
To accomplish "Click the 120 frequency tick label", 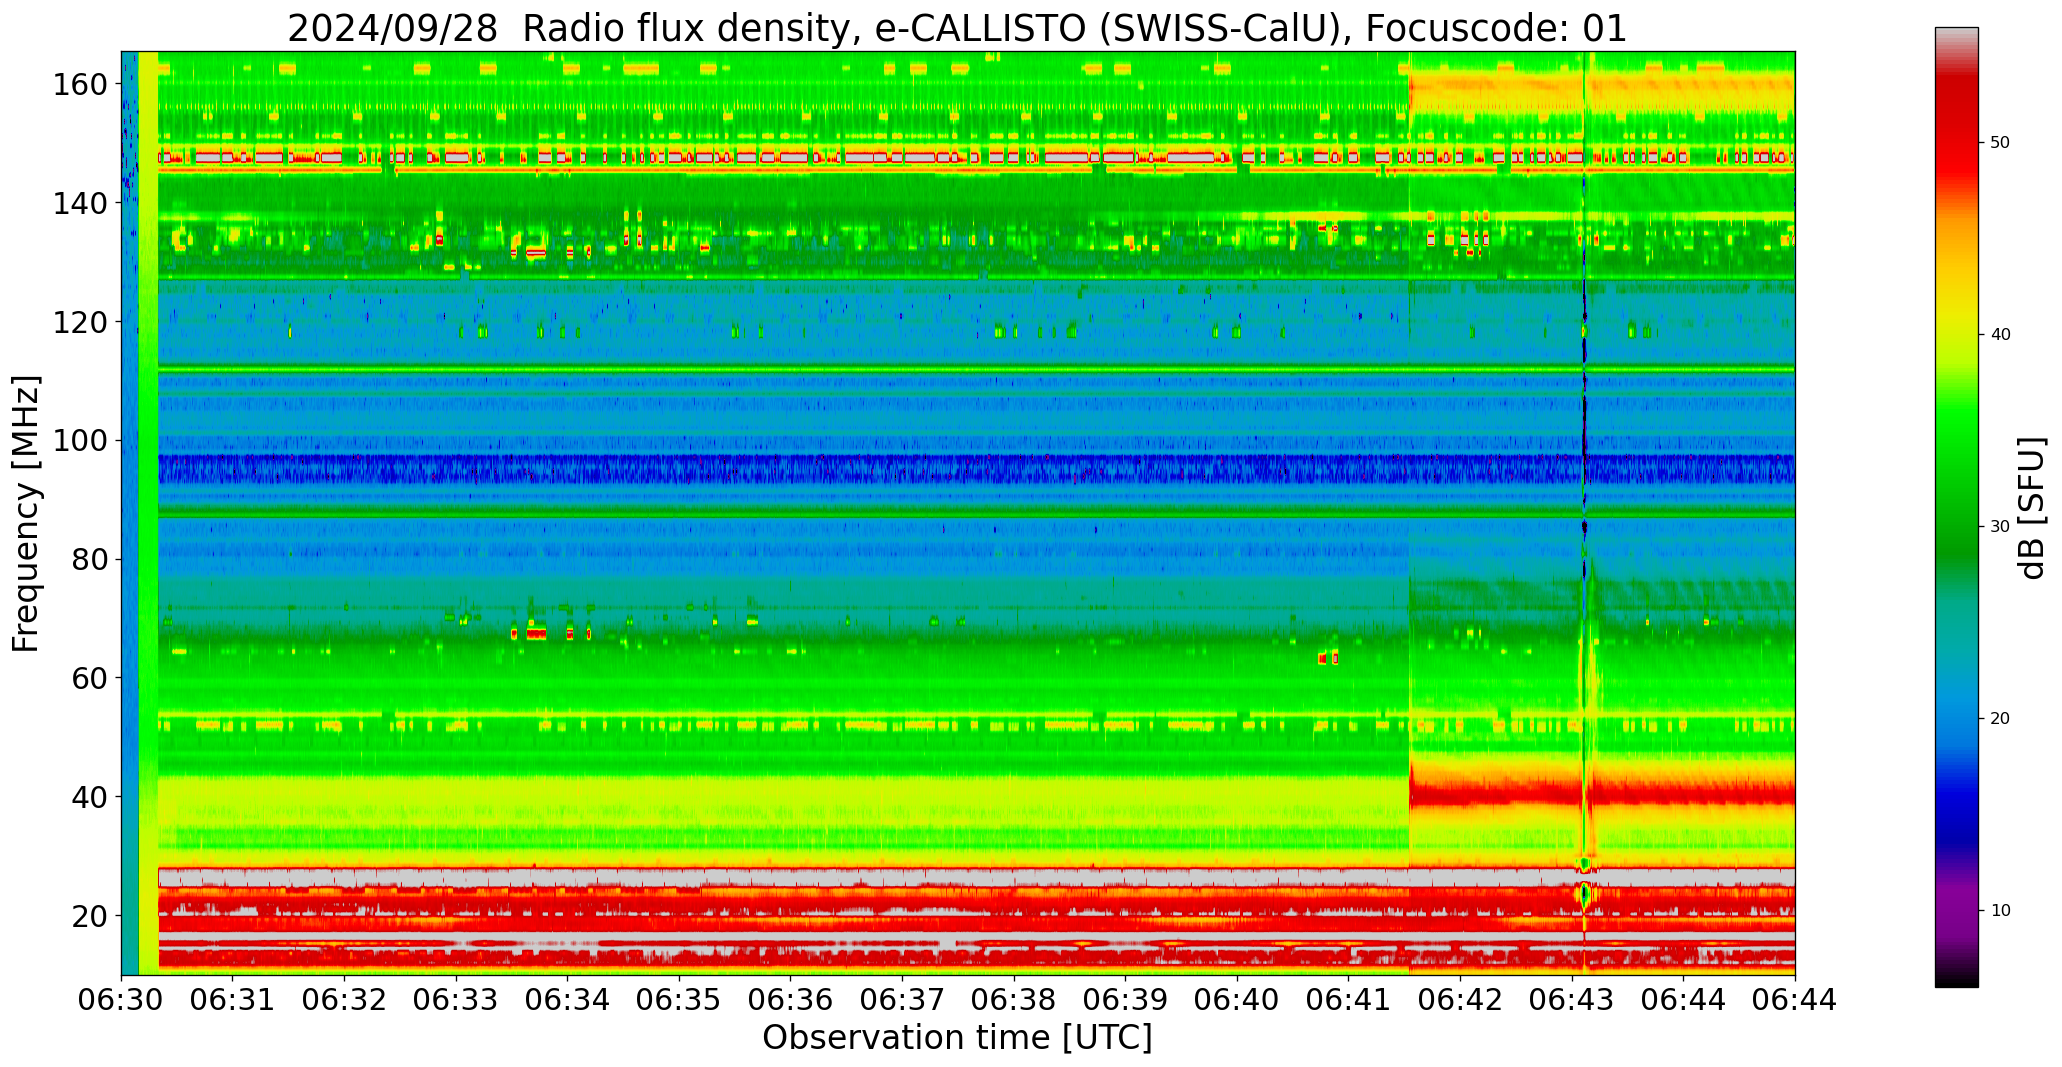I will point(80,322).
